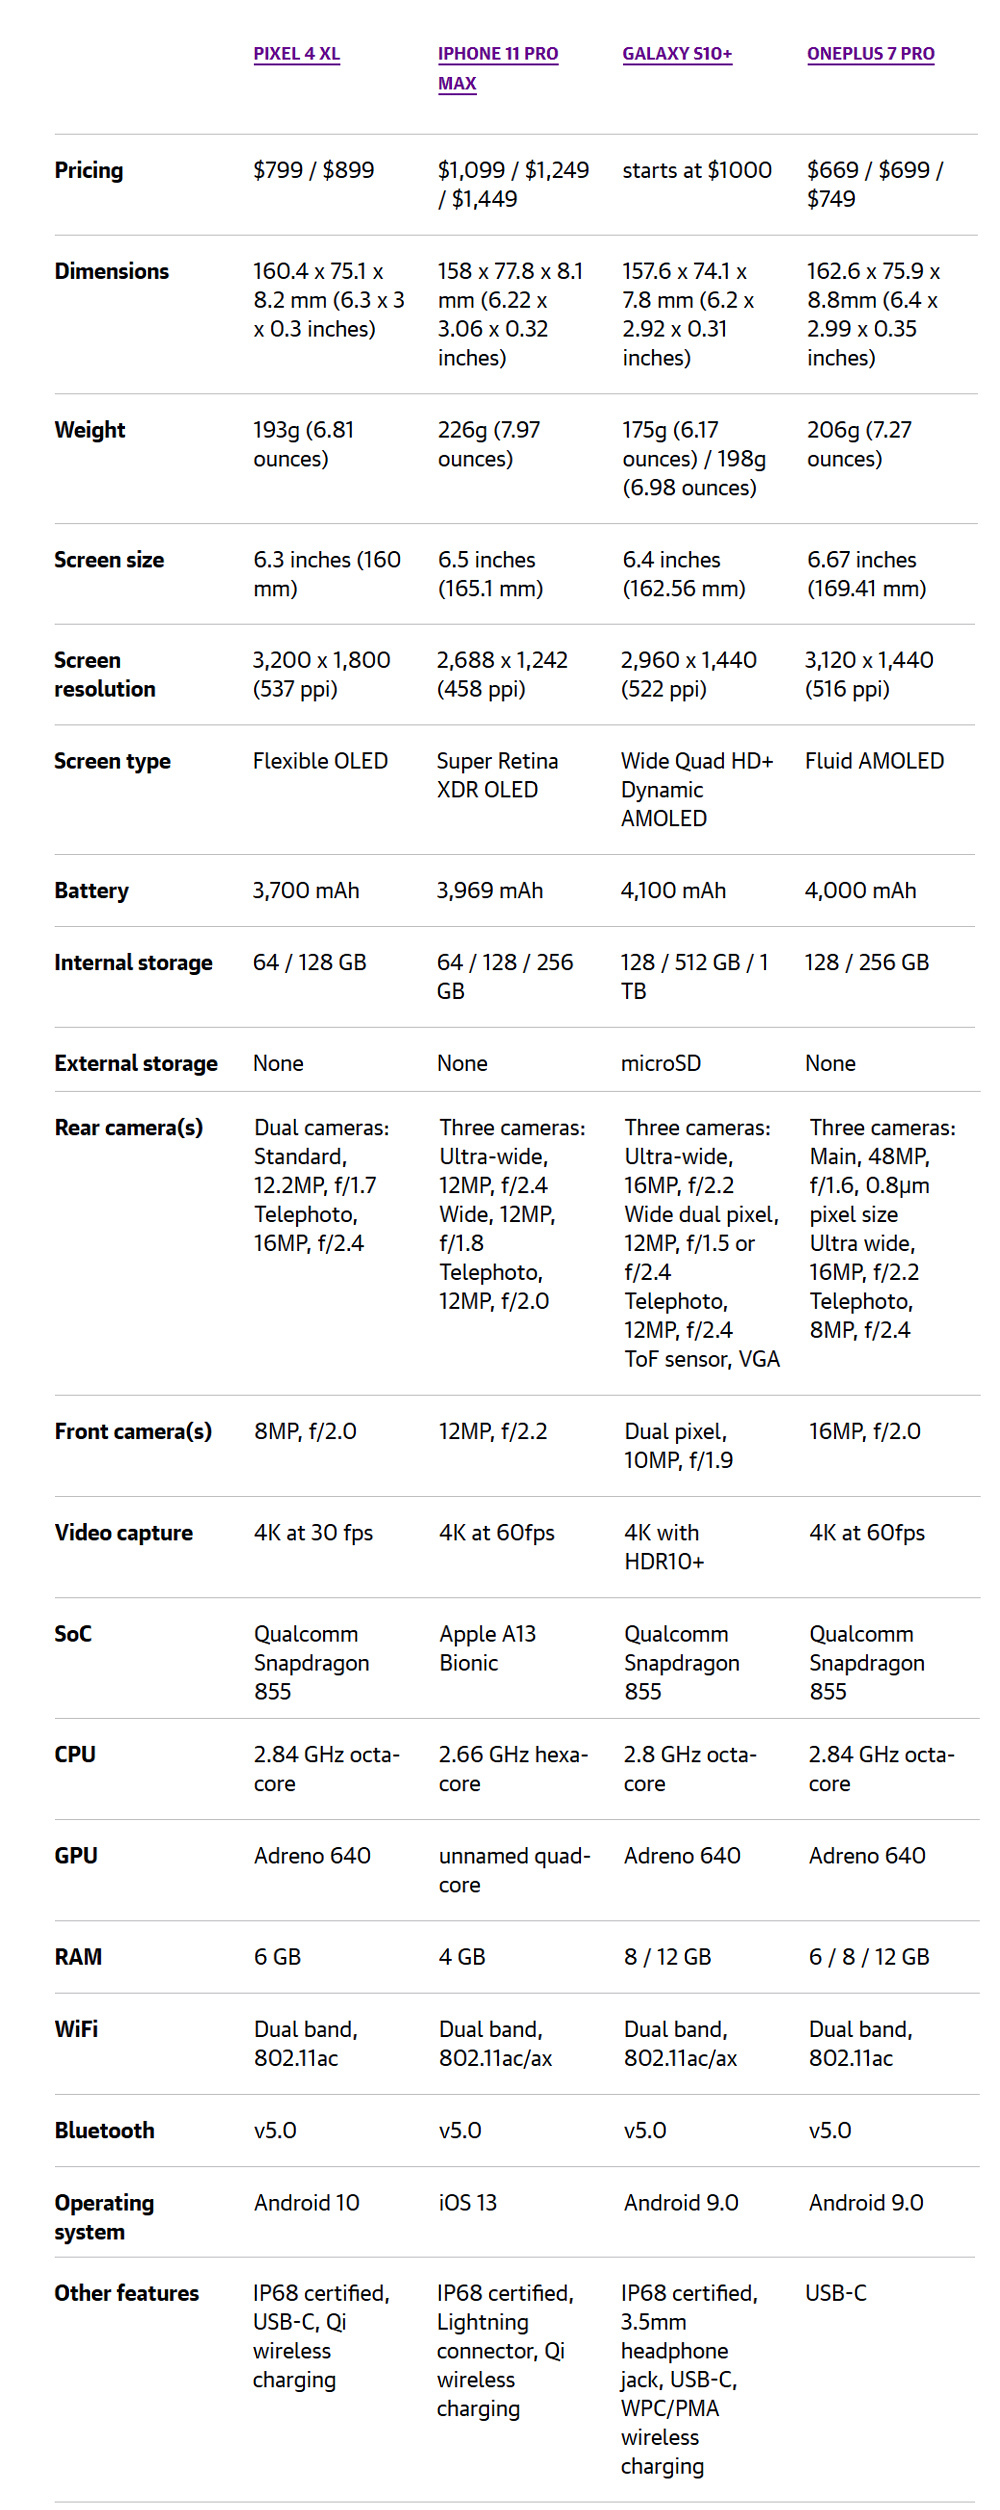Click the SoC row label

[x=73, y=1634]
